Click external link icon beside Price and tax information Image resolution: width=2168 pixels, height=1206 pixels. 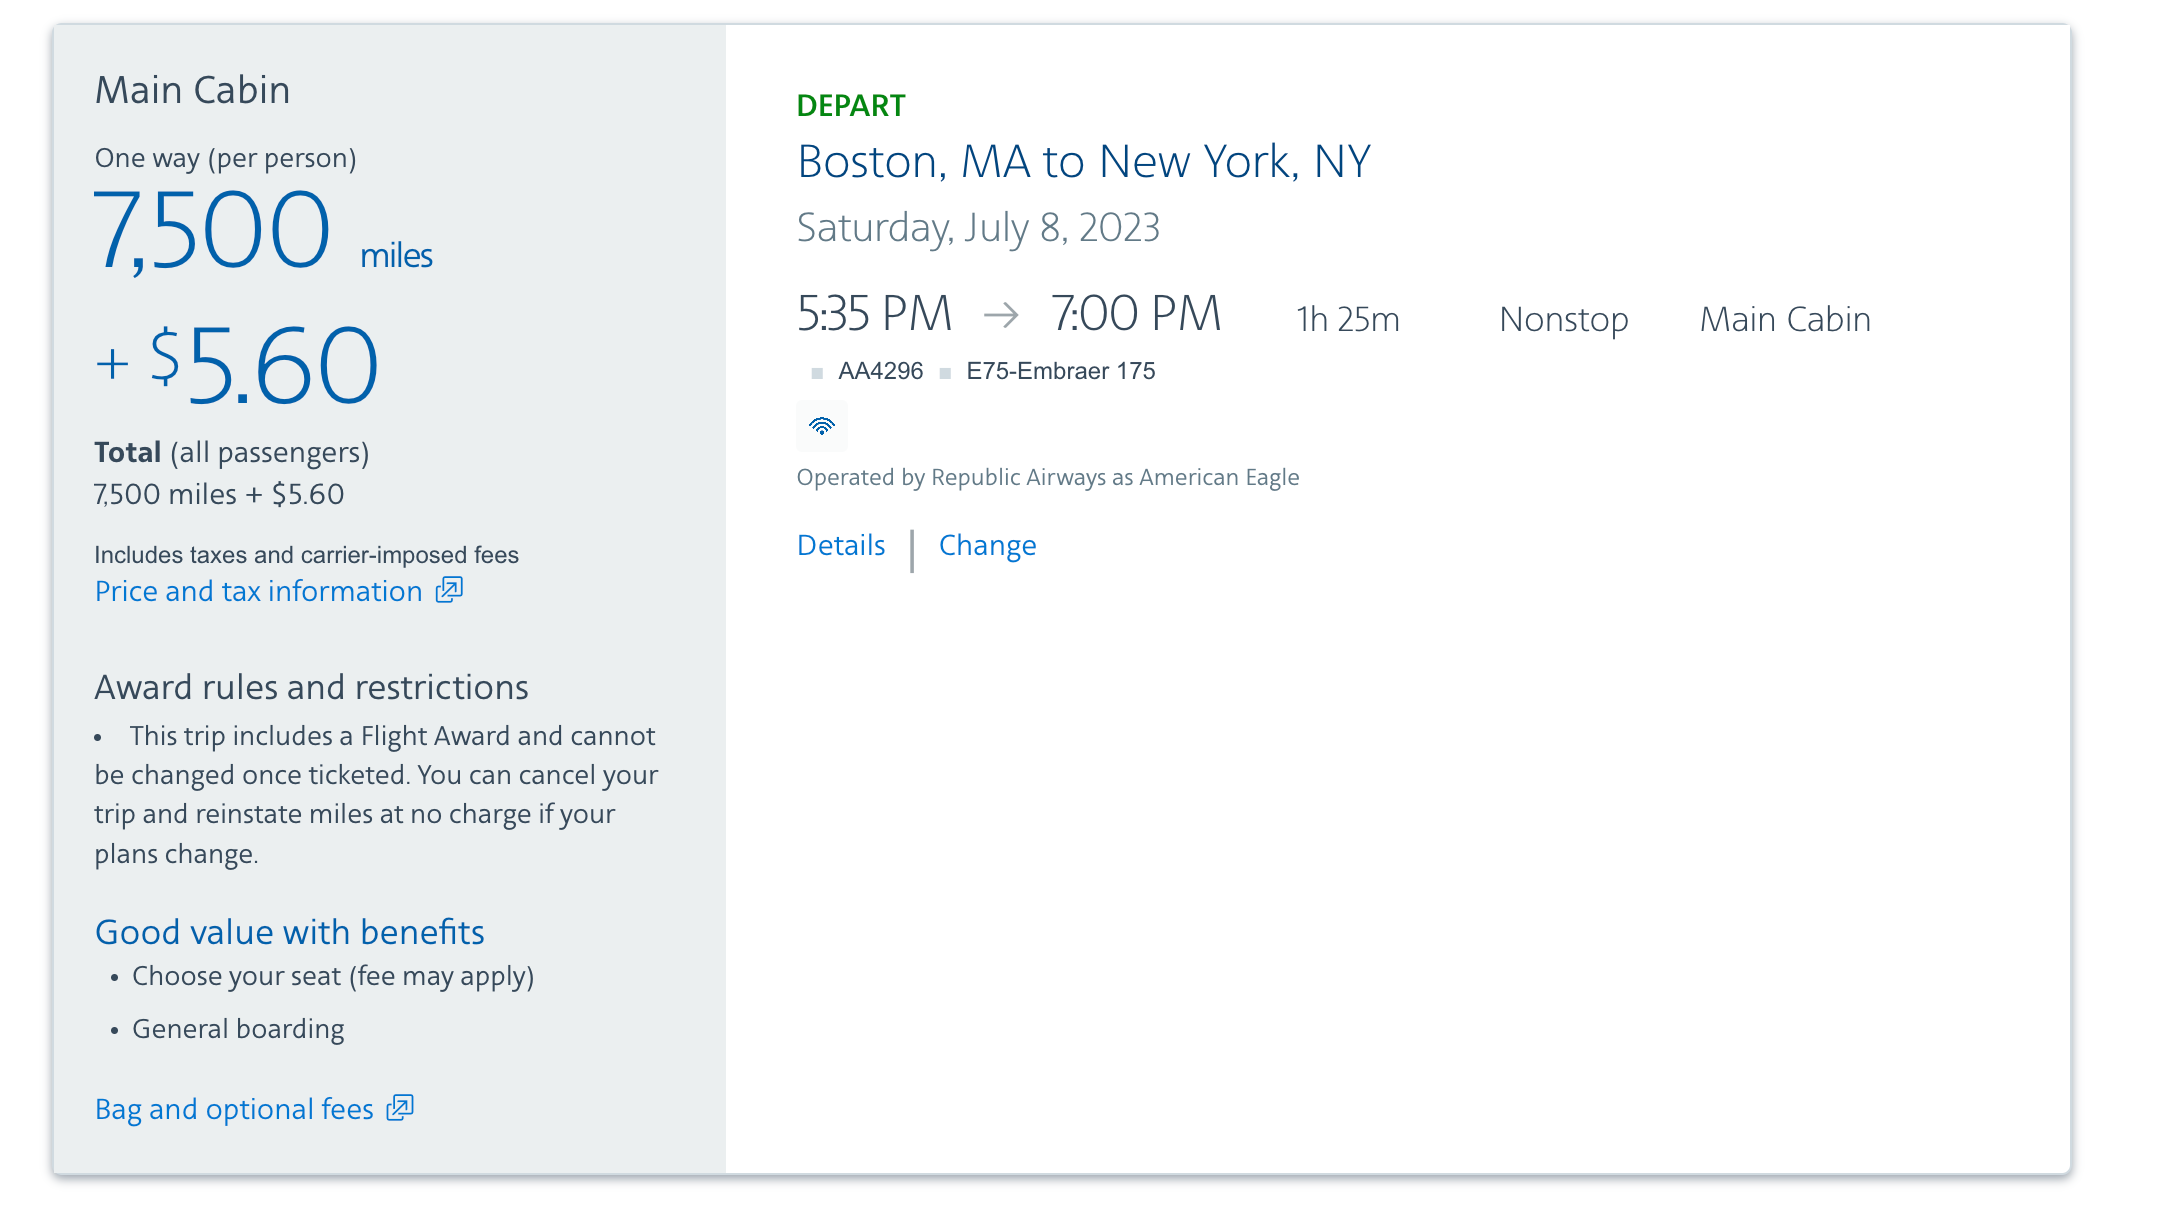pyautogui.click(x=449, y=590)
